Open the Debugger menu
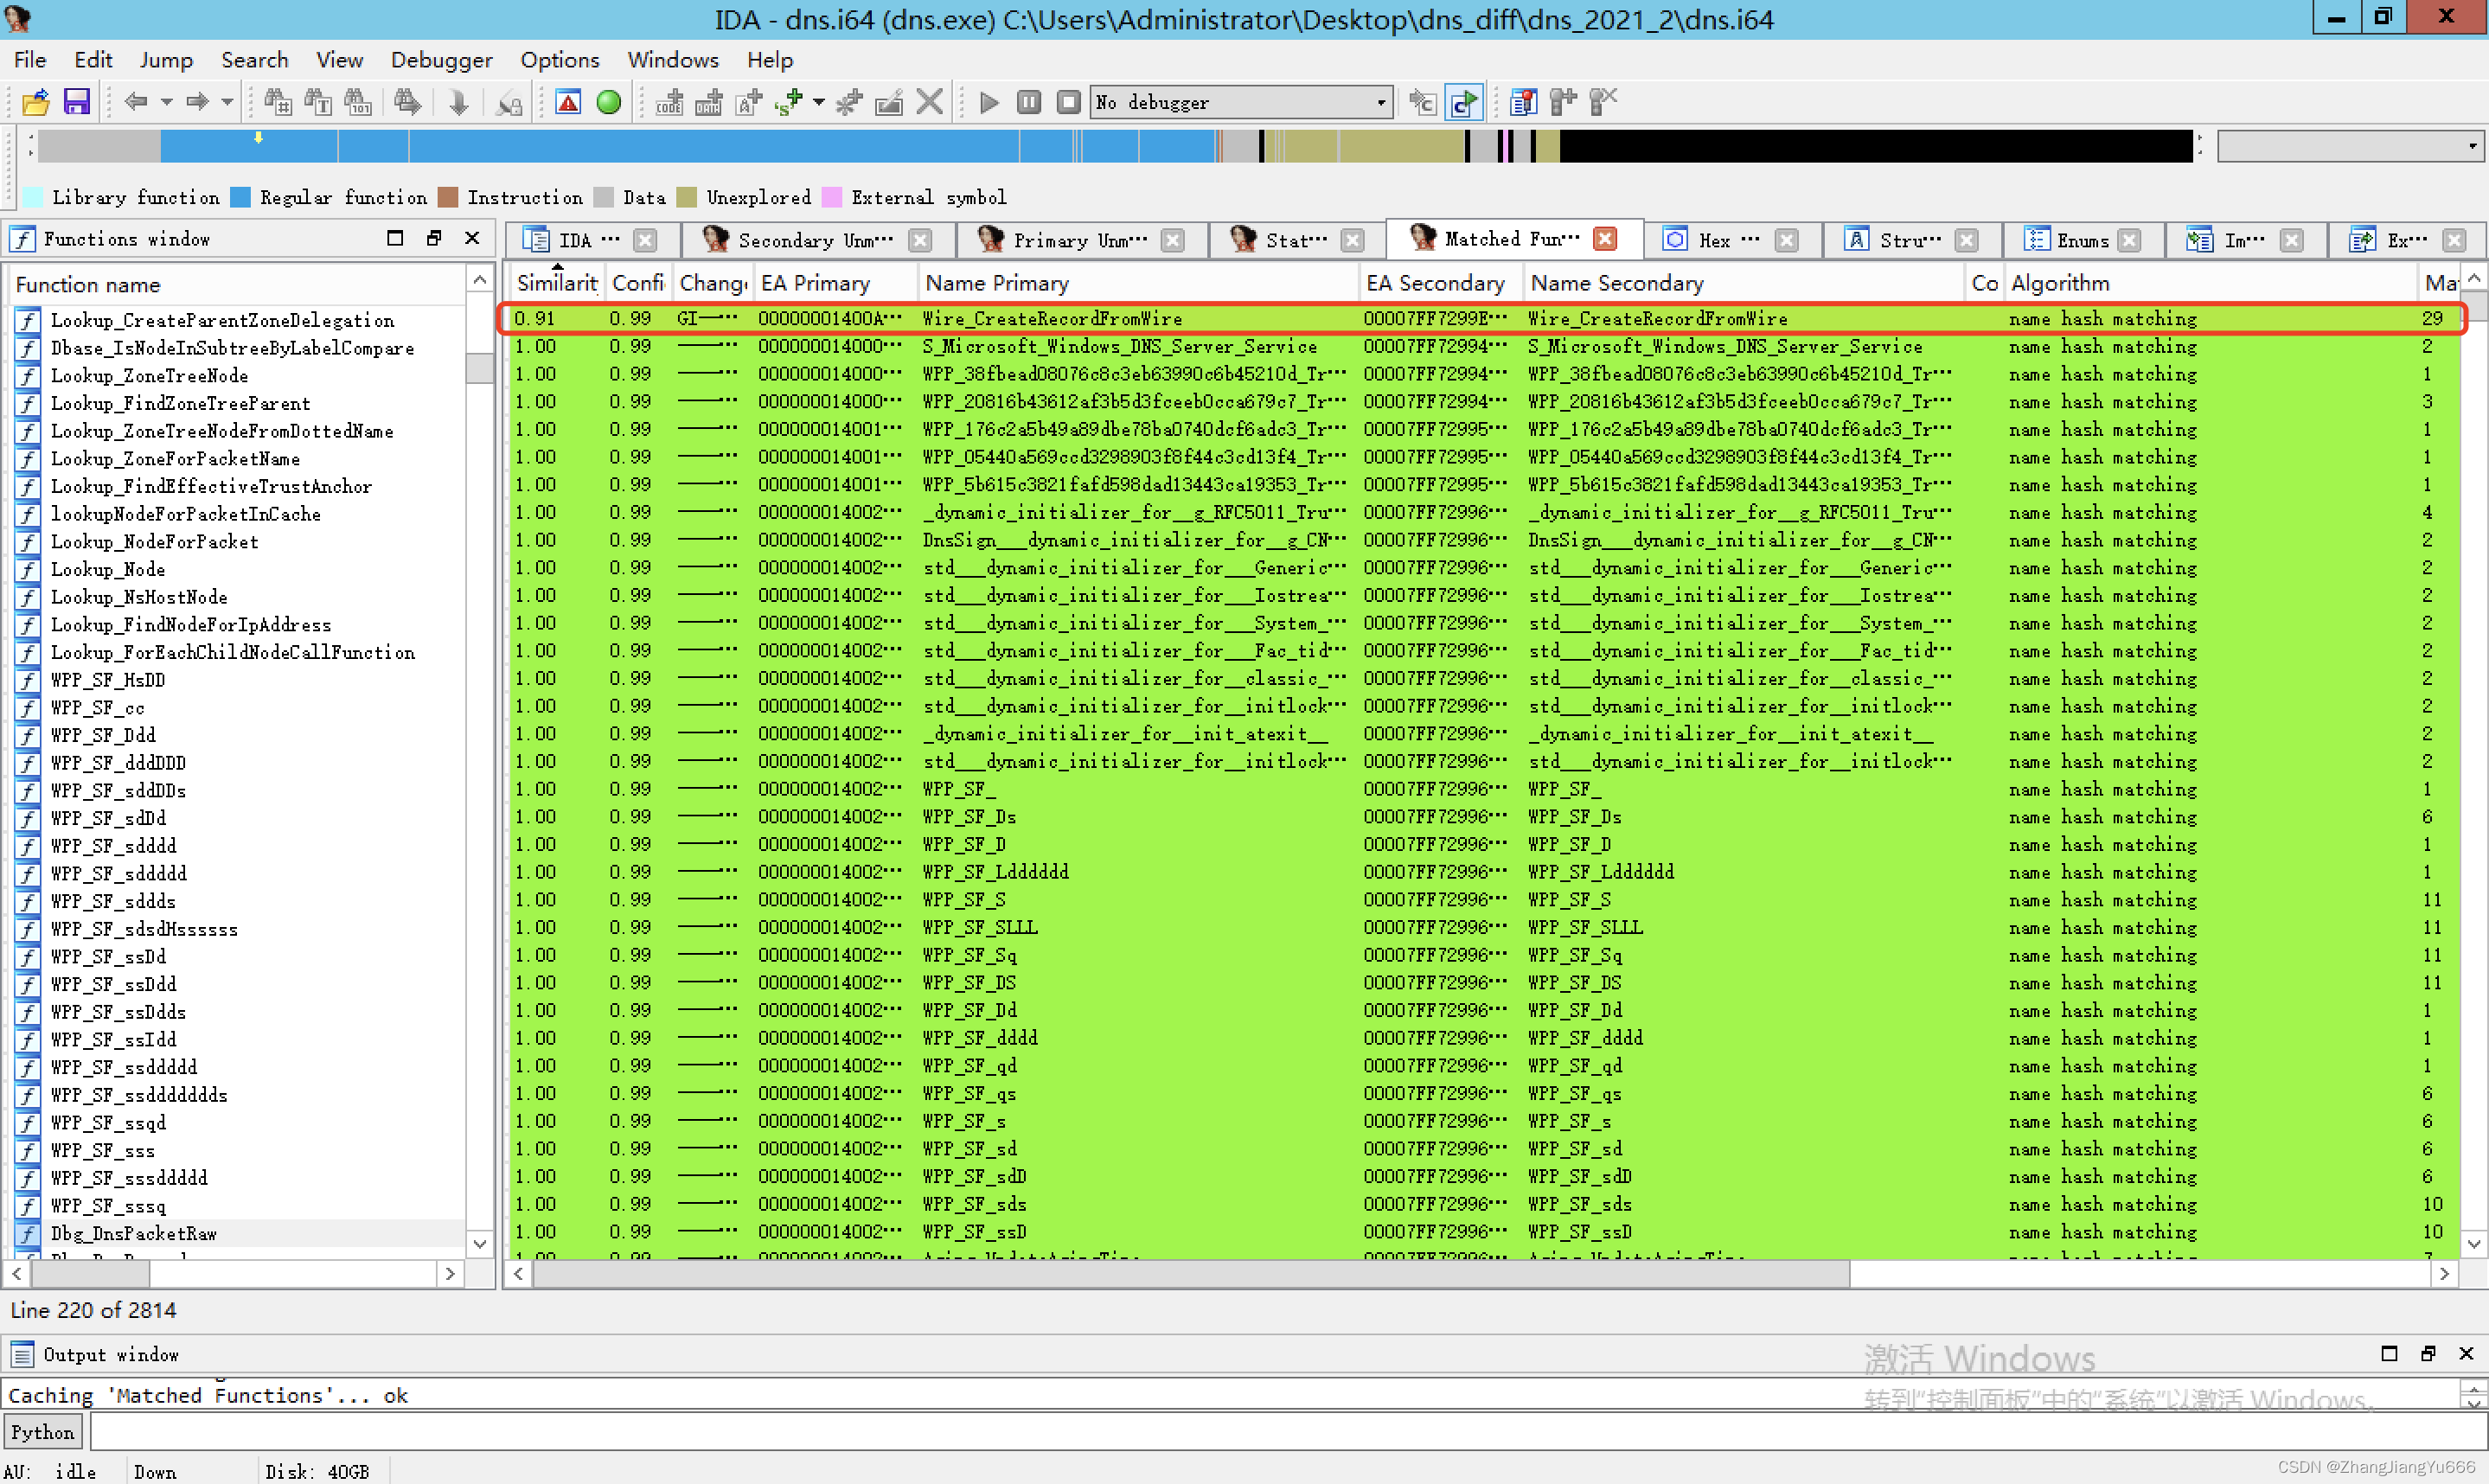This screenshot has width=2489, height=1484. (x=441, y=60)
